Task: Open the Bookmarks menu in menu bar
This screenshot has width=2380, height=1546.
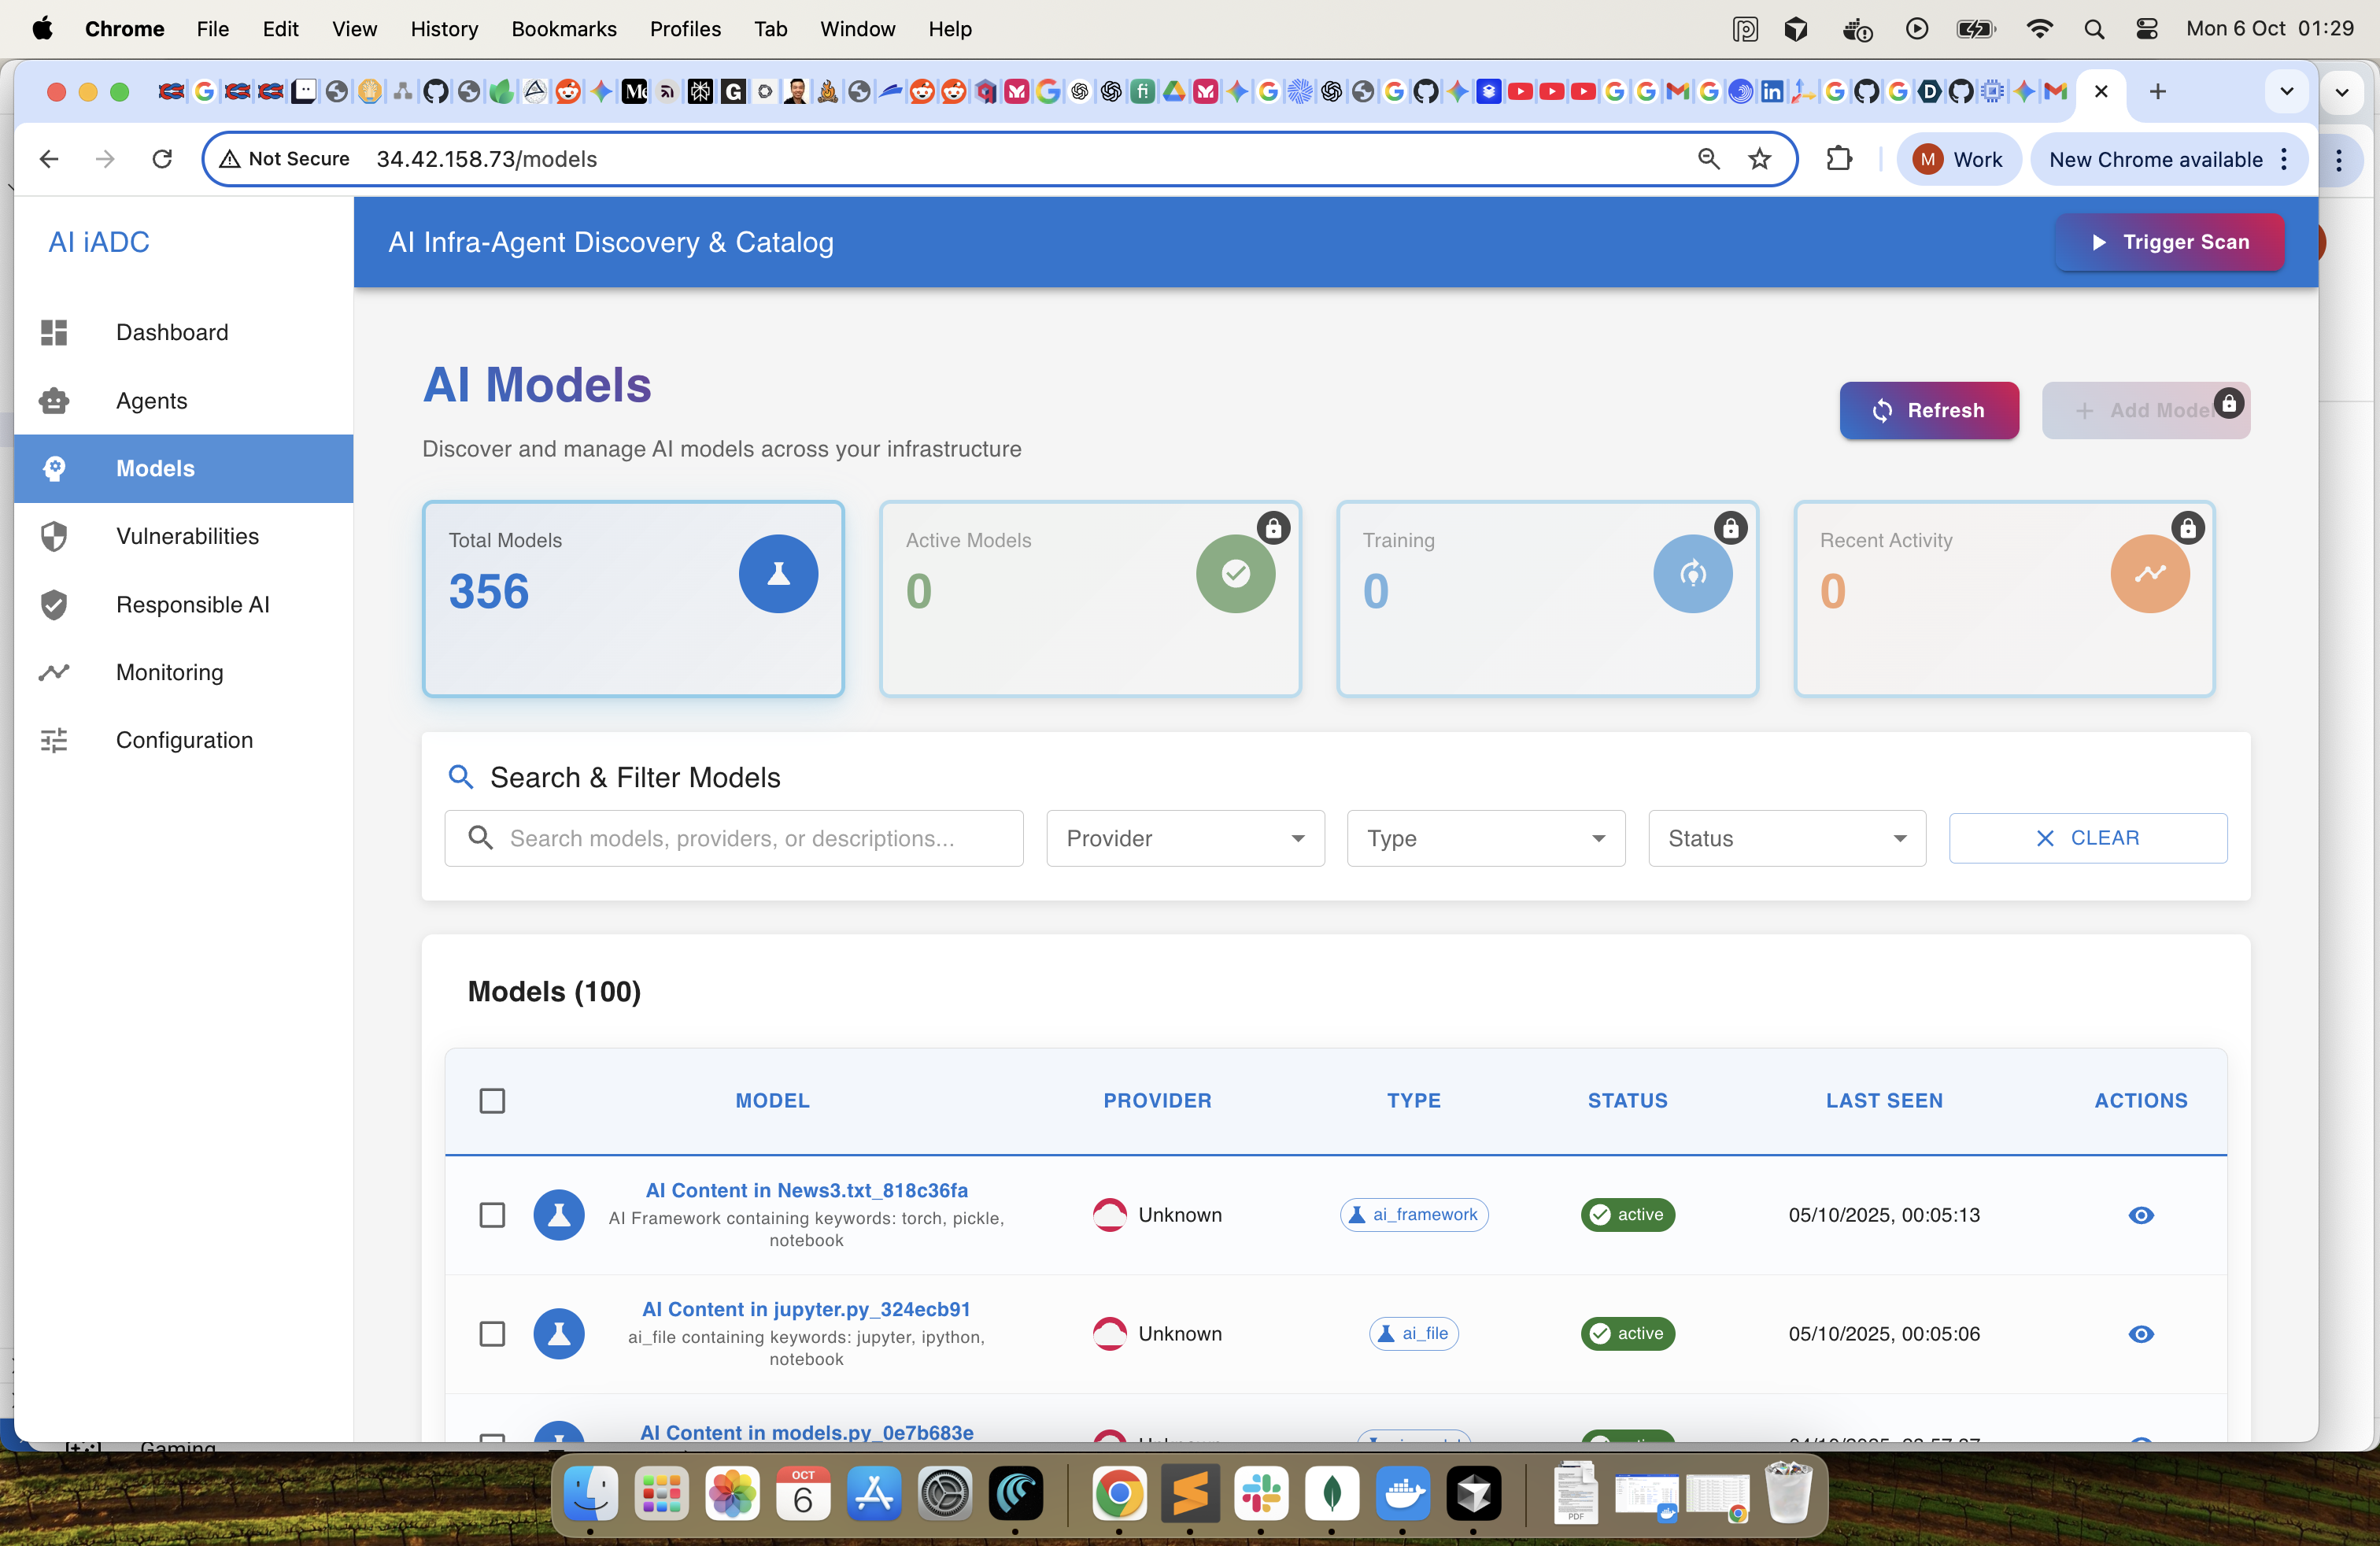Action: (564, 29)
